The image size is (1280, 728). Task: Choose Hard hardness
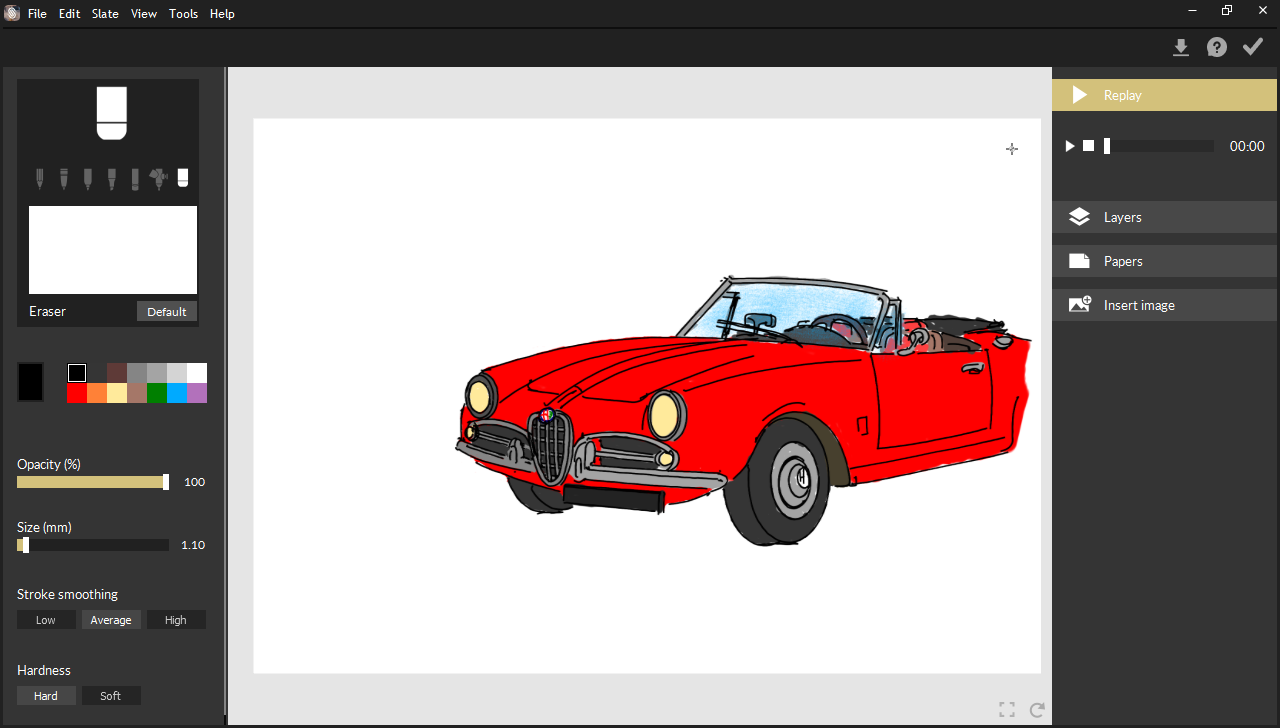pos(46,696)
